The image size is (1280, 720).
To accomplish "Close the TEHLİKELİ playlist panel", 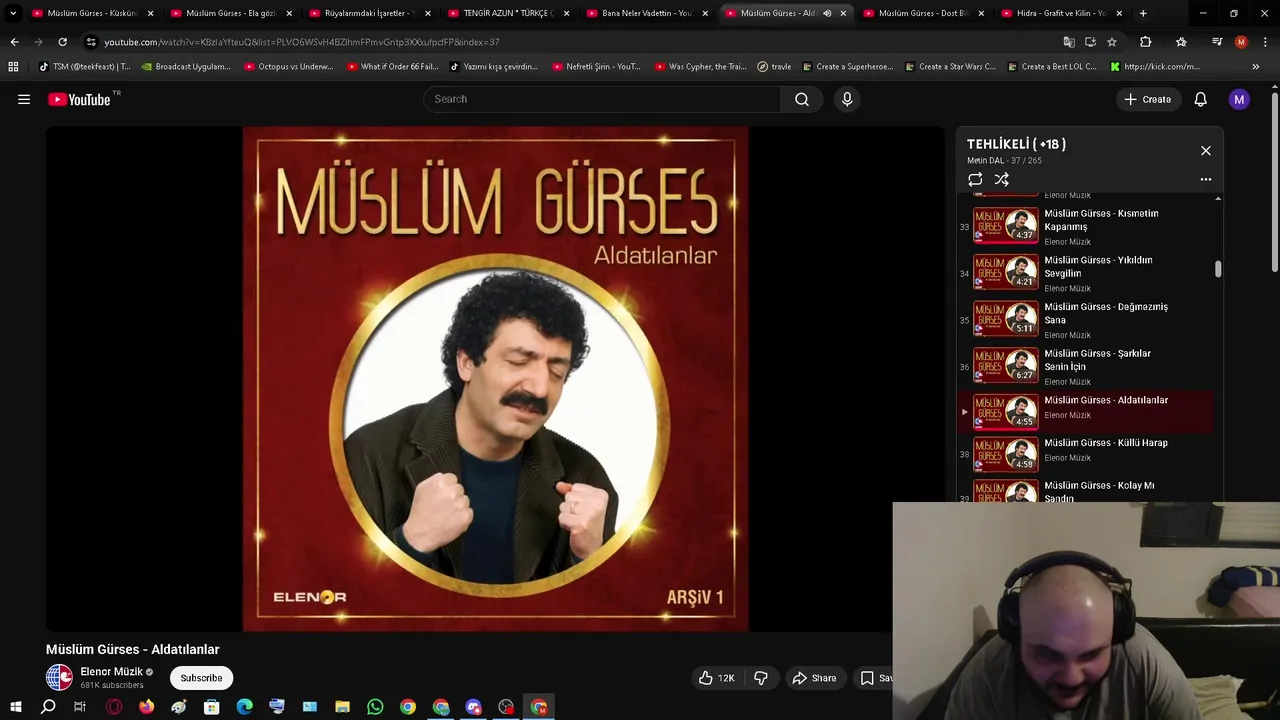I will point(1205,151).
